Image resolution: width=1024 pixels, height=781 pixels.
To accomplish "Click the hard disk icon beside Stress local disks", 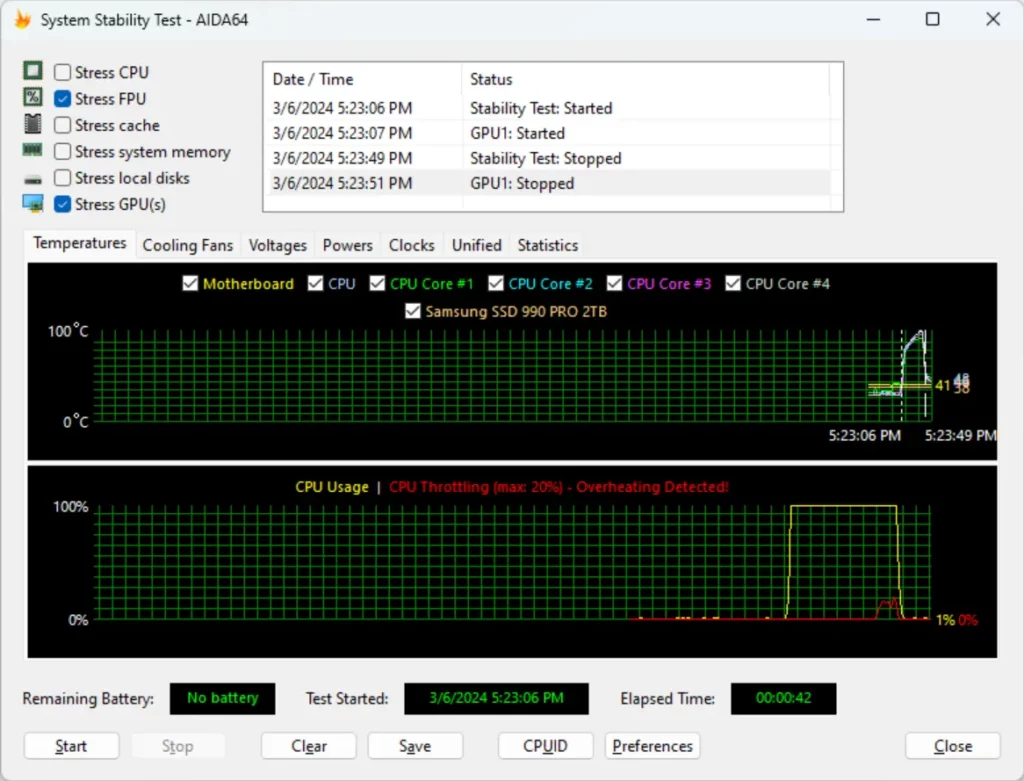I will coord(31,178).
